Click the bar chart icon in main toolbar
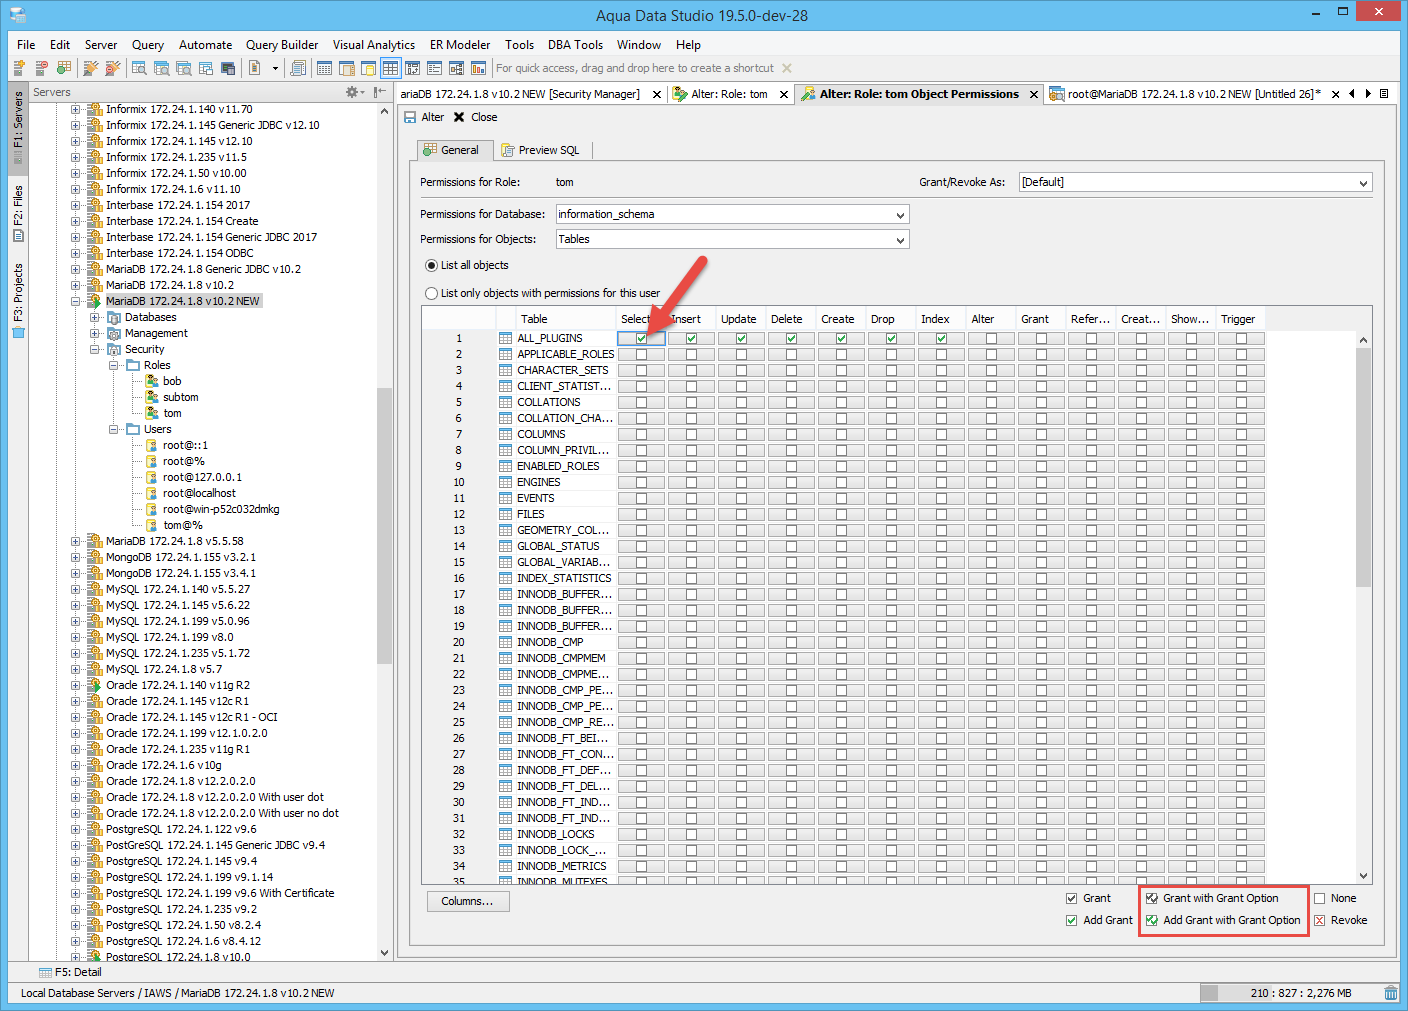 click(479, 68)
